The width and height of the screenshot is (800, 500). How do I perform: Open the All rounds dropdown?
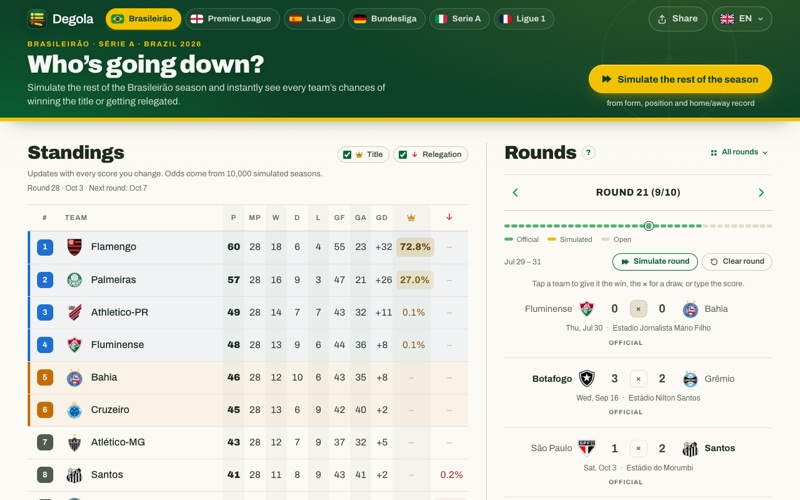[x=739, y=152]
